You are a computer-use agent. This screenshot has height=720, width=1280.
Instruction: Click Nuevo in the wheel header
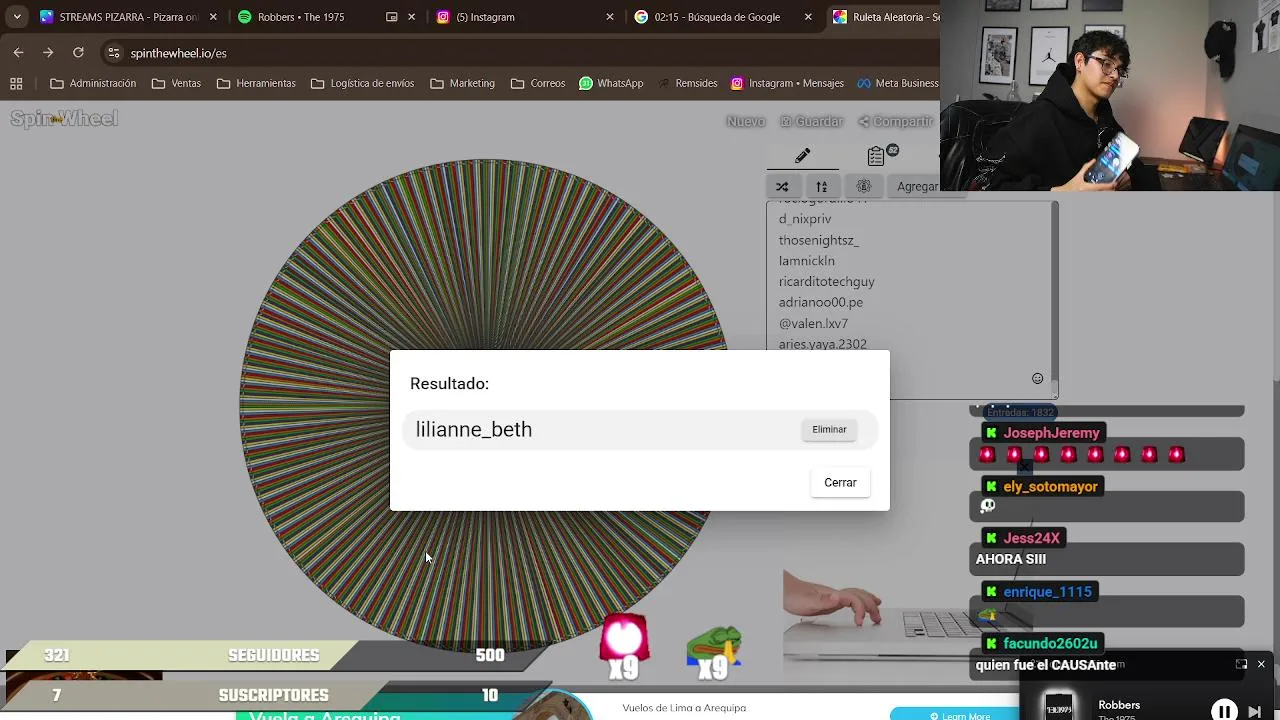[x=746, y=121]
